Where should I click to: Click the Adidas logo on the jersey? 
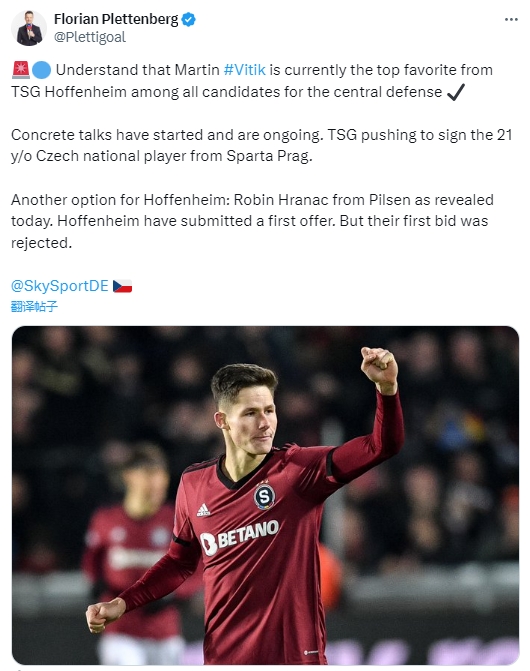(204, 510)
